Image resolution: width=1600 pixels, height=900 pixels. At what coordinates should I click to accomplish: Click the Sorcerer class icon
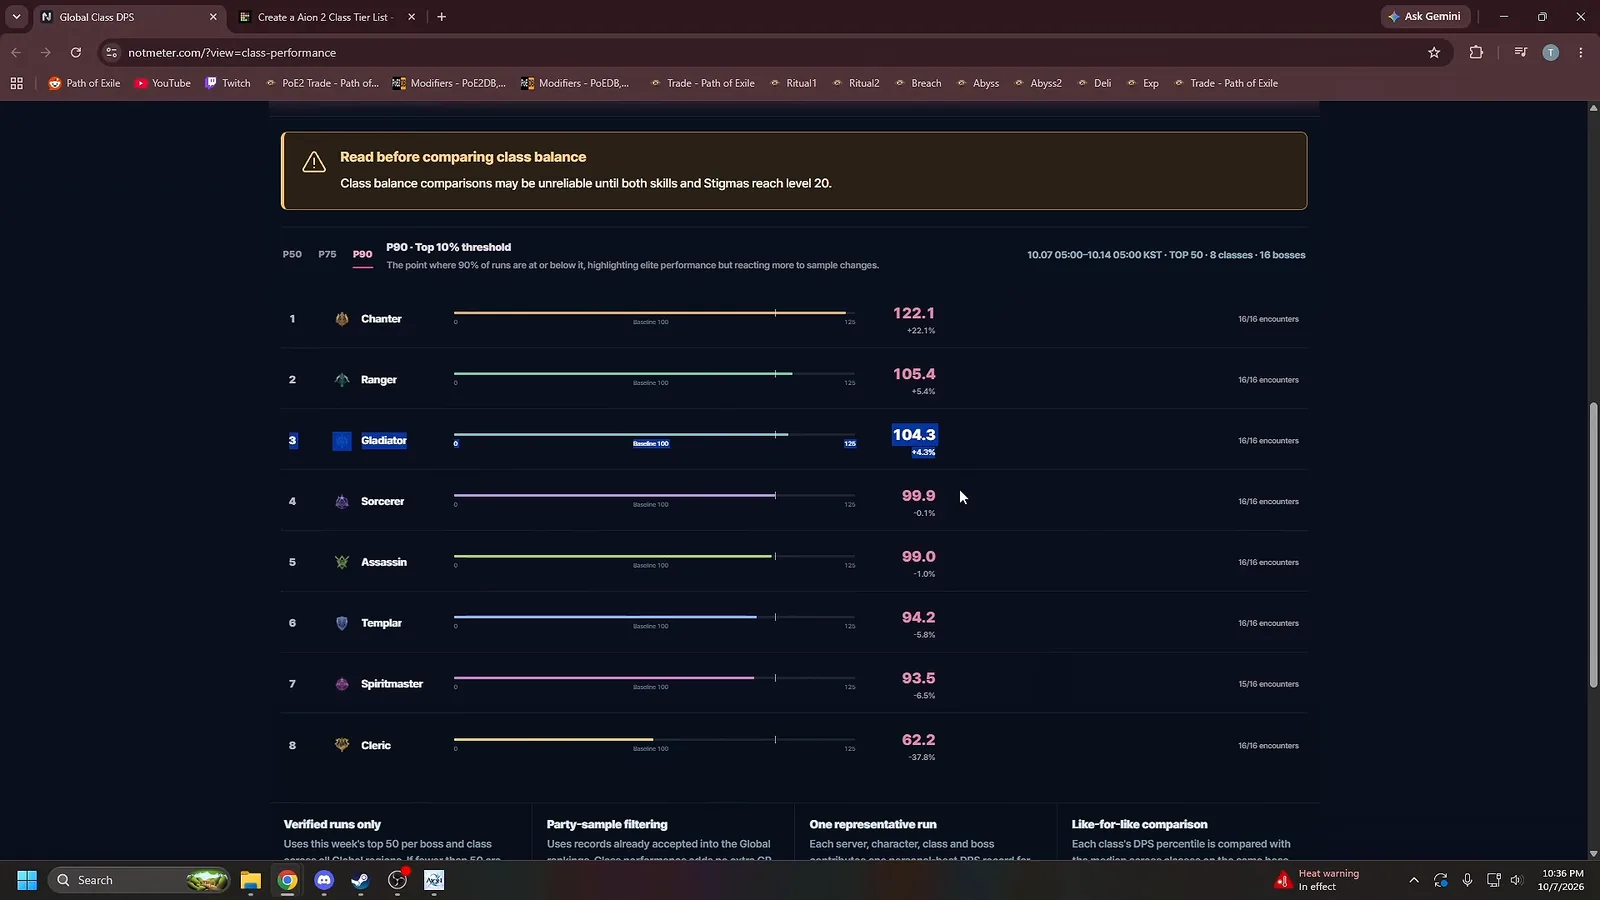click(x=342, y=502)
